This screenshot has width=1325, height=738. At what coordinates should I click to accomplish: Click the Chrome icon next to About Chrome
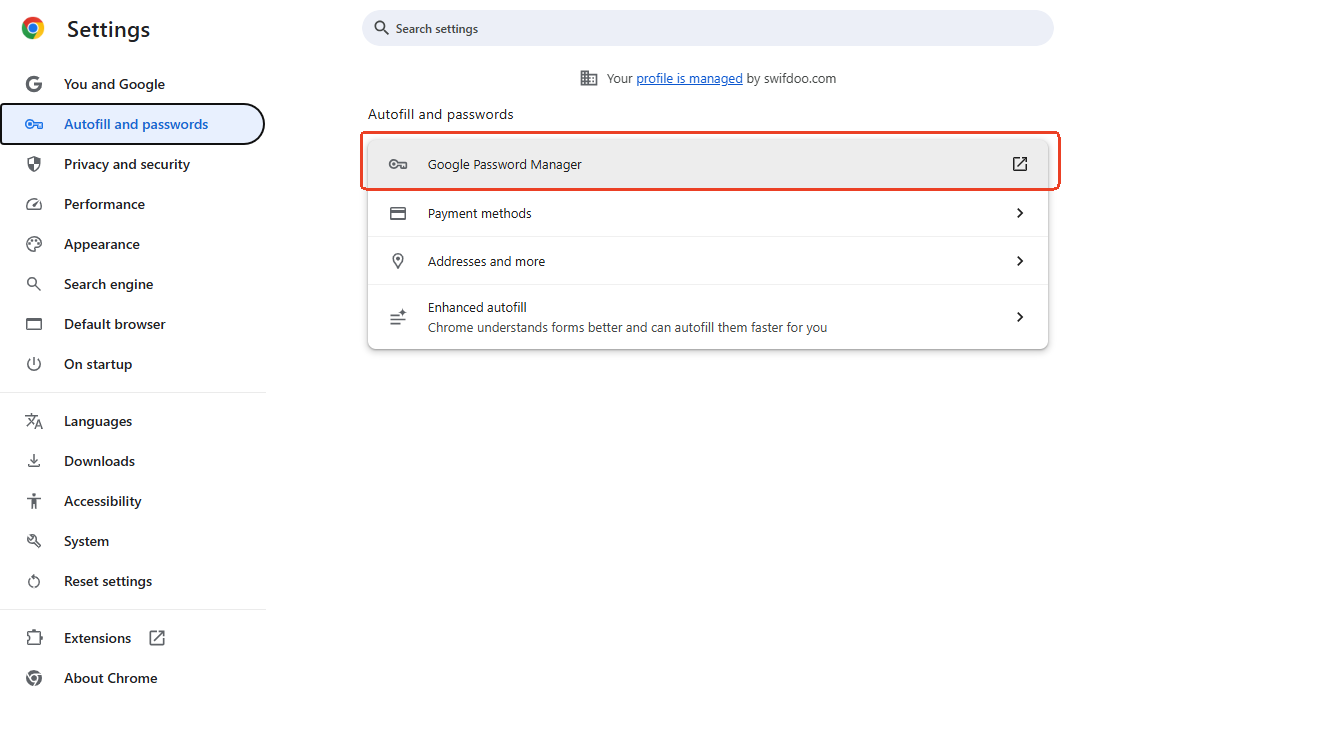[x=34, y=678]
